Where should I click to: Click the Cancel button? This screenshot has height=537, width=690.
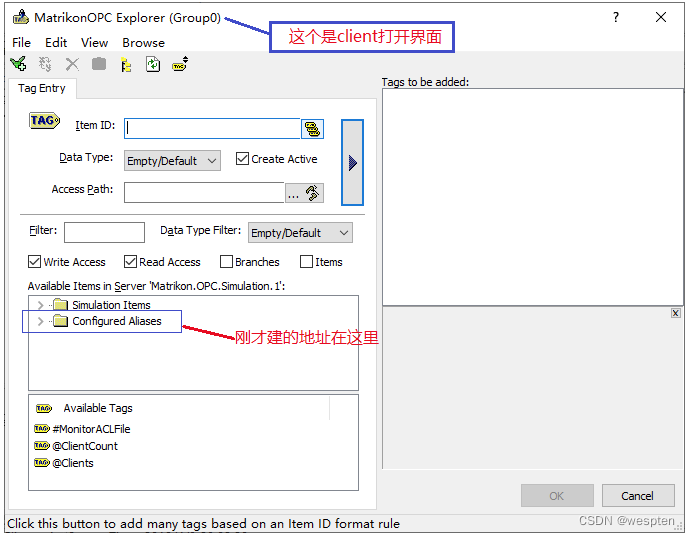point(638,496)
